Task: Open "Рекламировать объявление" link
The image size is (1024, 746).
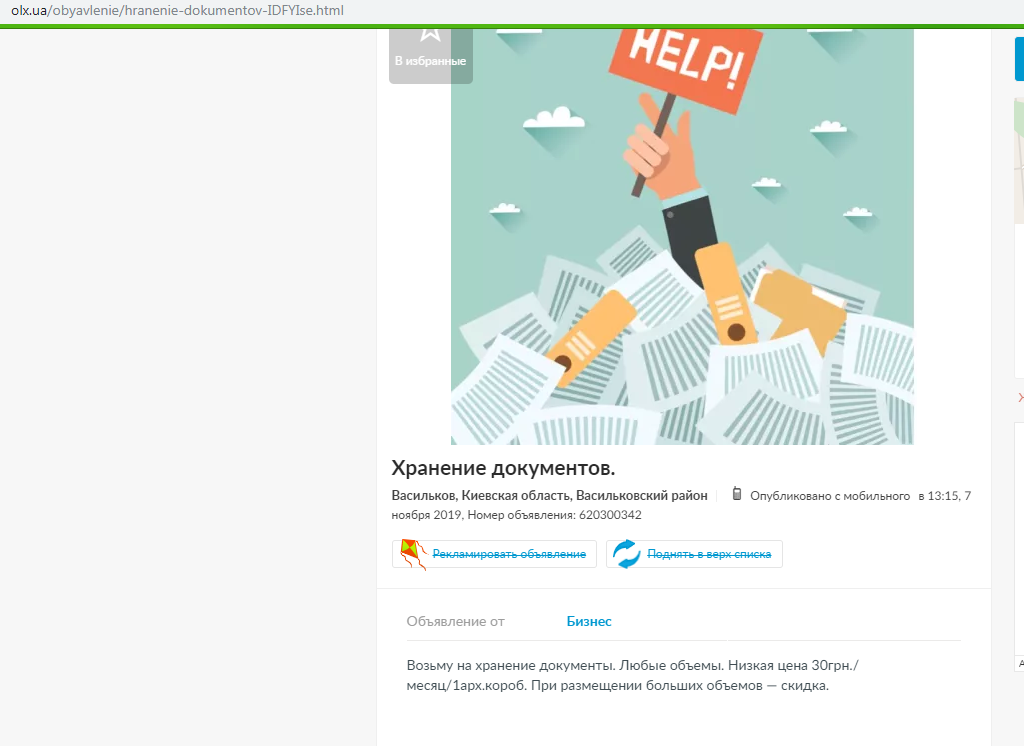Action: [508, 554]
